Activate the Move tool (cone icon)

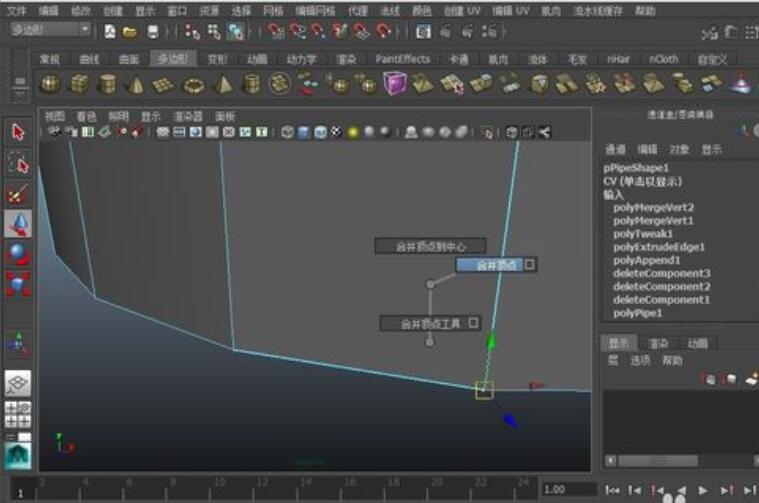pos(17,224)
